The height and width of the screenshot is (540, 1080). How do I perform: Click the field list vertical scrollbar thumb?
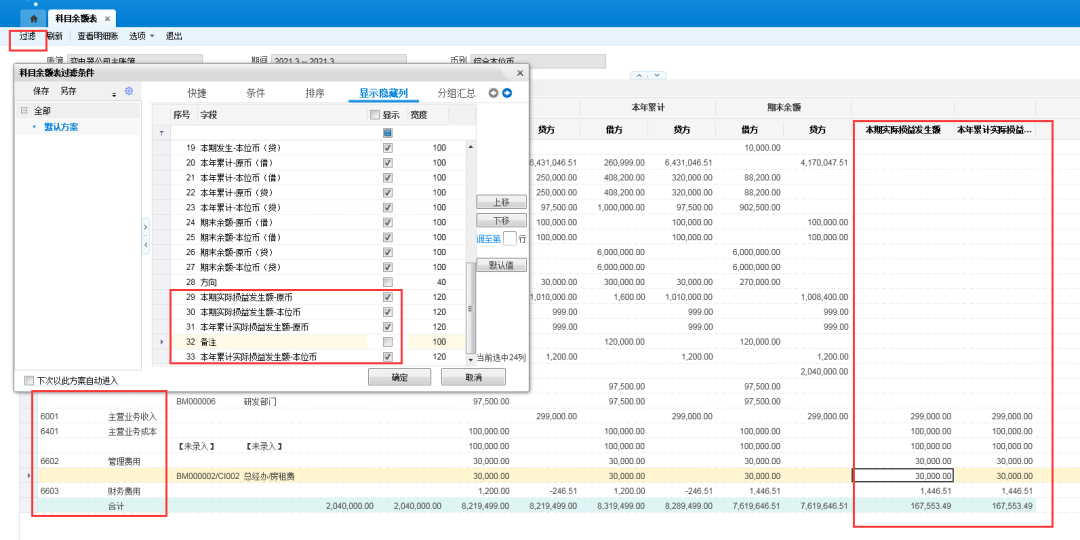(471, 307)
